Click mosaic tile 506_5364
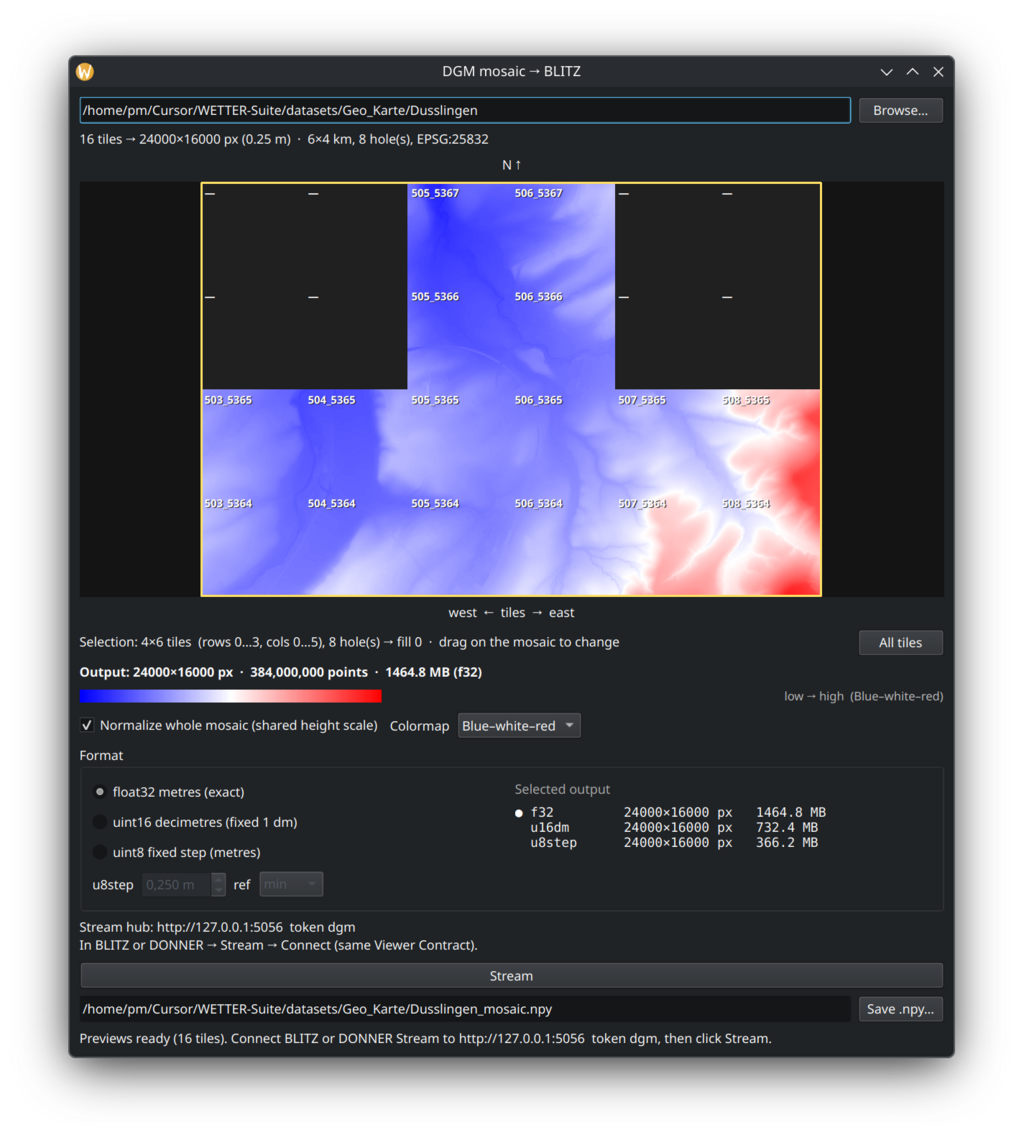The image size is (1024, 1140). [563, 544]
